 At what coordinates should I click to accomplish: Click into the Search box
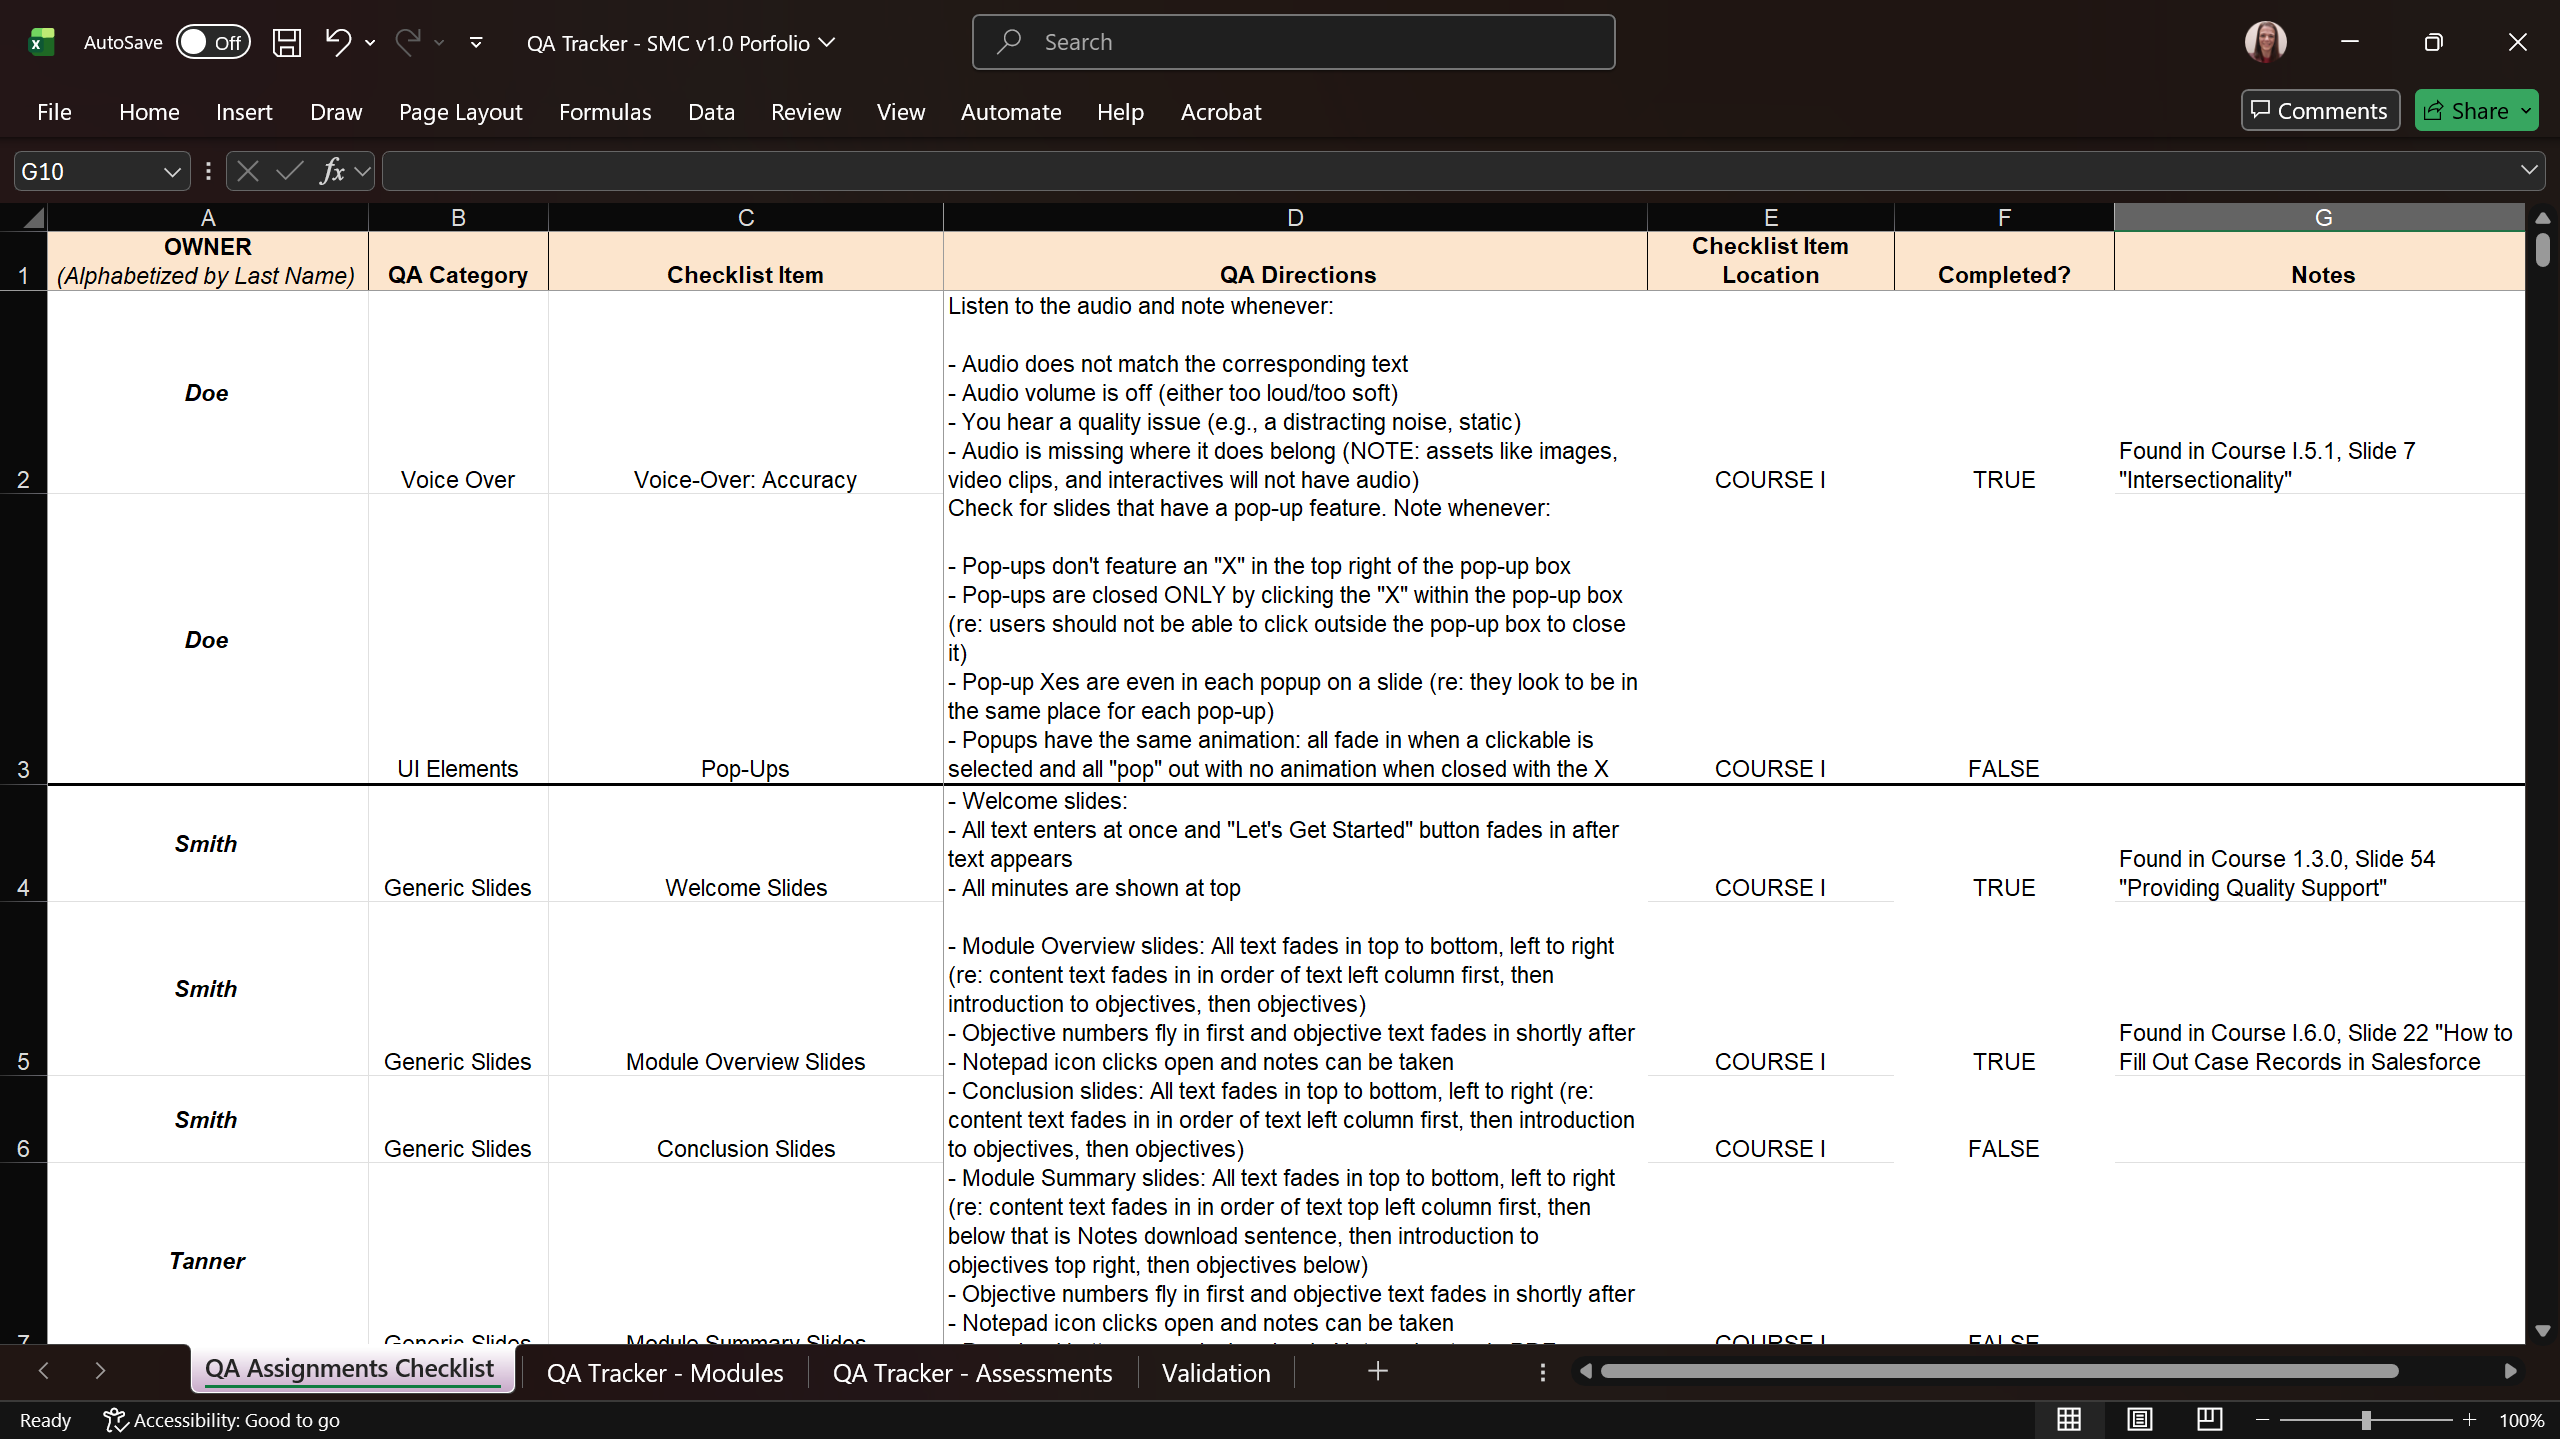(1293, 42)
